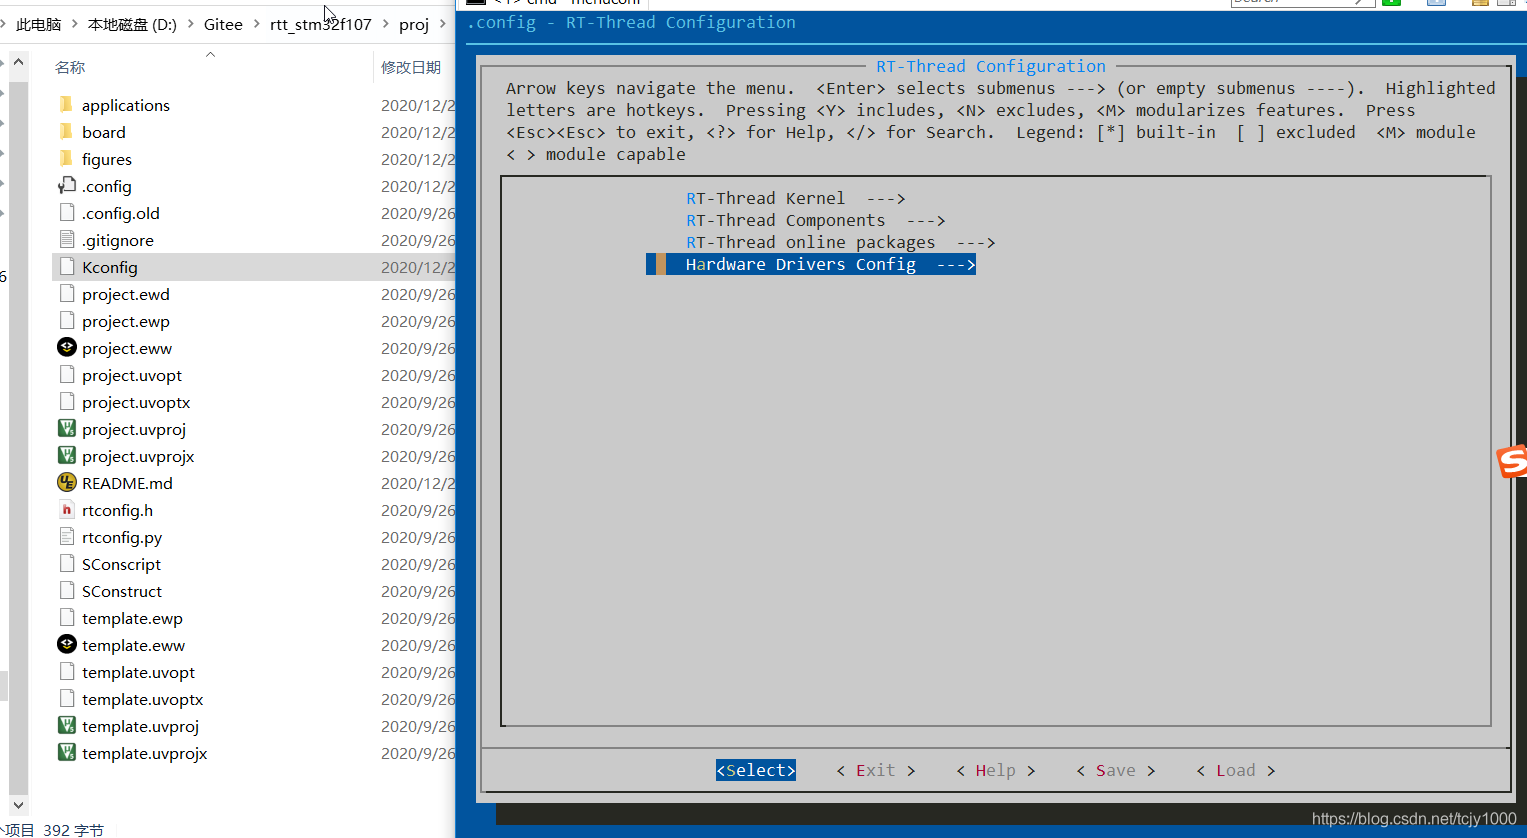
Task: Select the rtconfig.h file name
Action: pos(117,510)
